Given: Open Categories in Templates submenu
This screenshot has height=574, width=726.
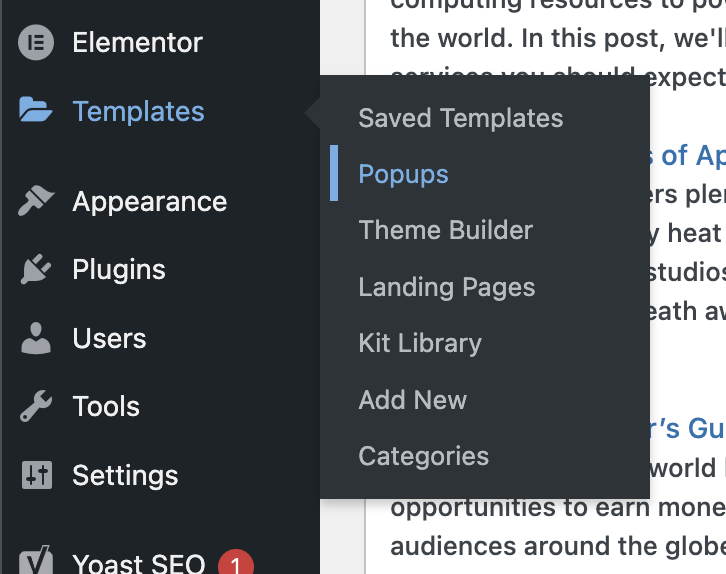Looking at the screenshot, I should (x=424, y=456).
